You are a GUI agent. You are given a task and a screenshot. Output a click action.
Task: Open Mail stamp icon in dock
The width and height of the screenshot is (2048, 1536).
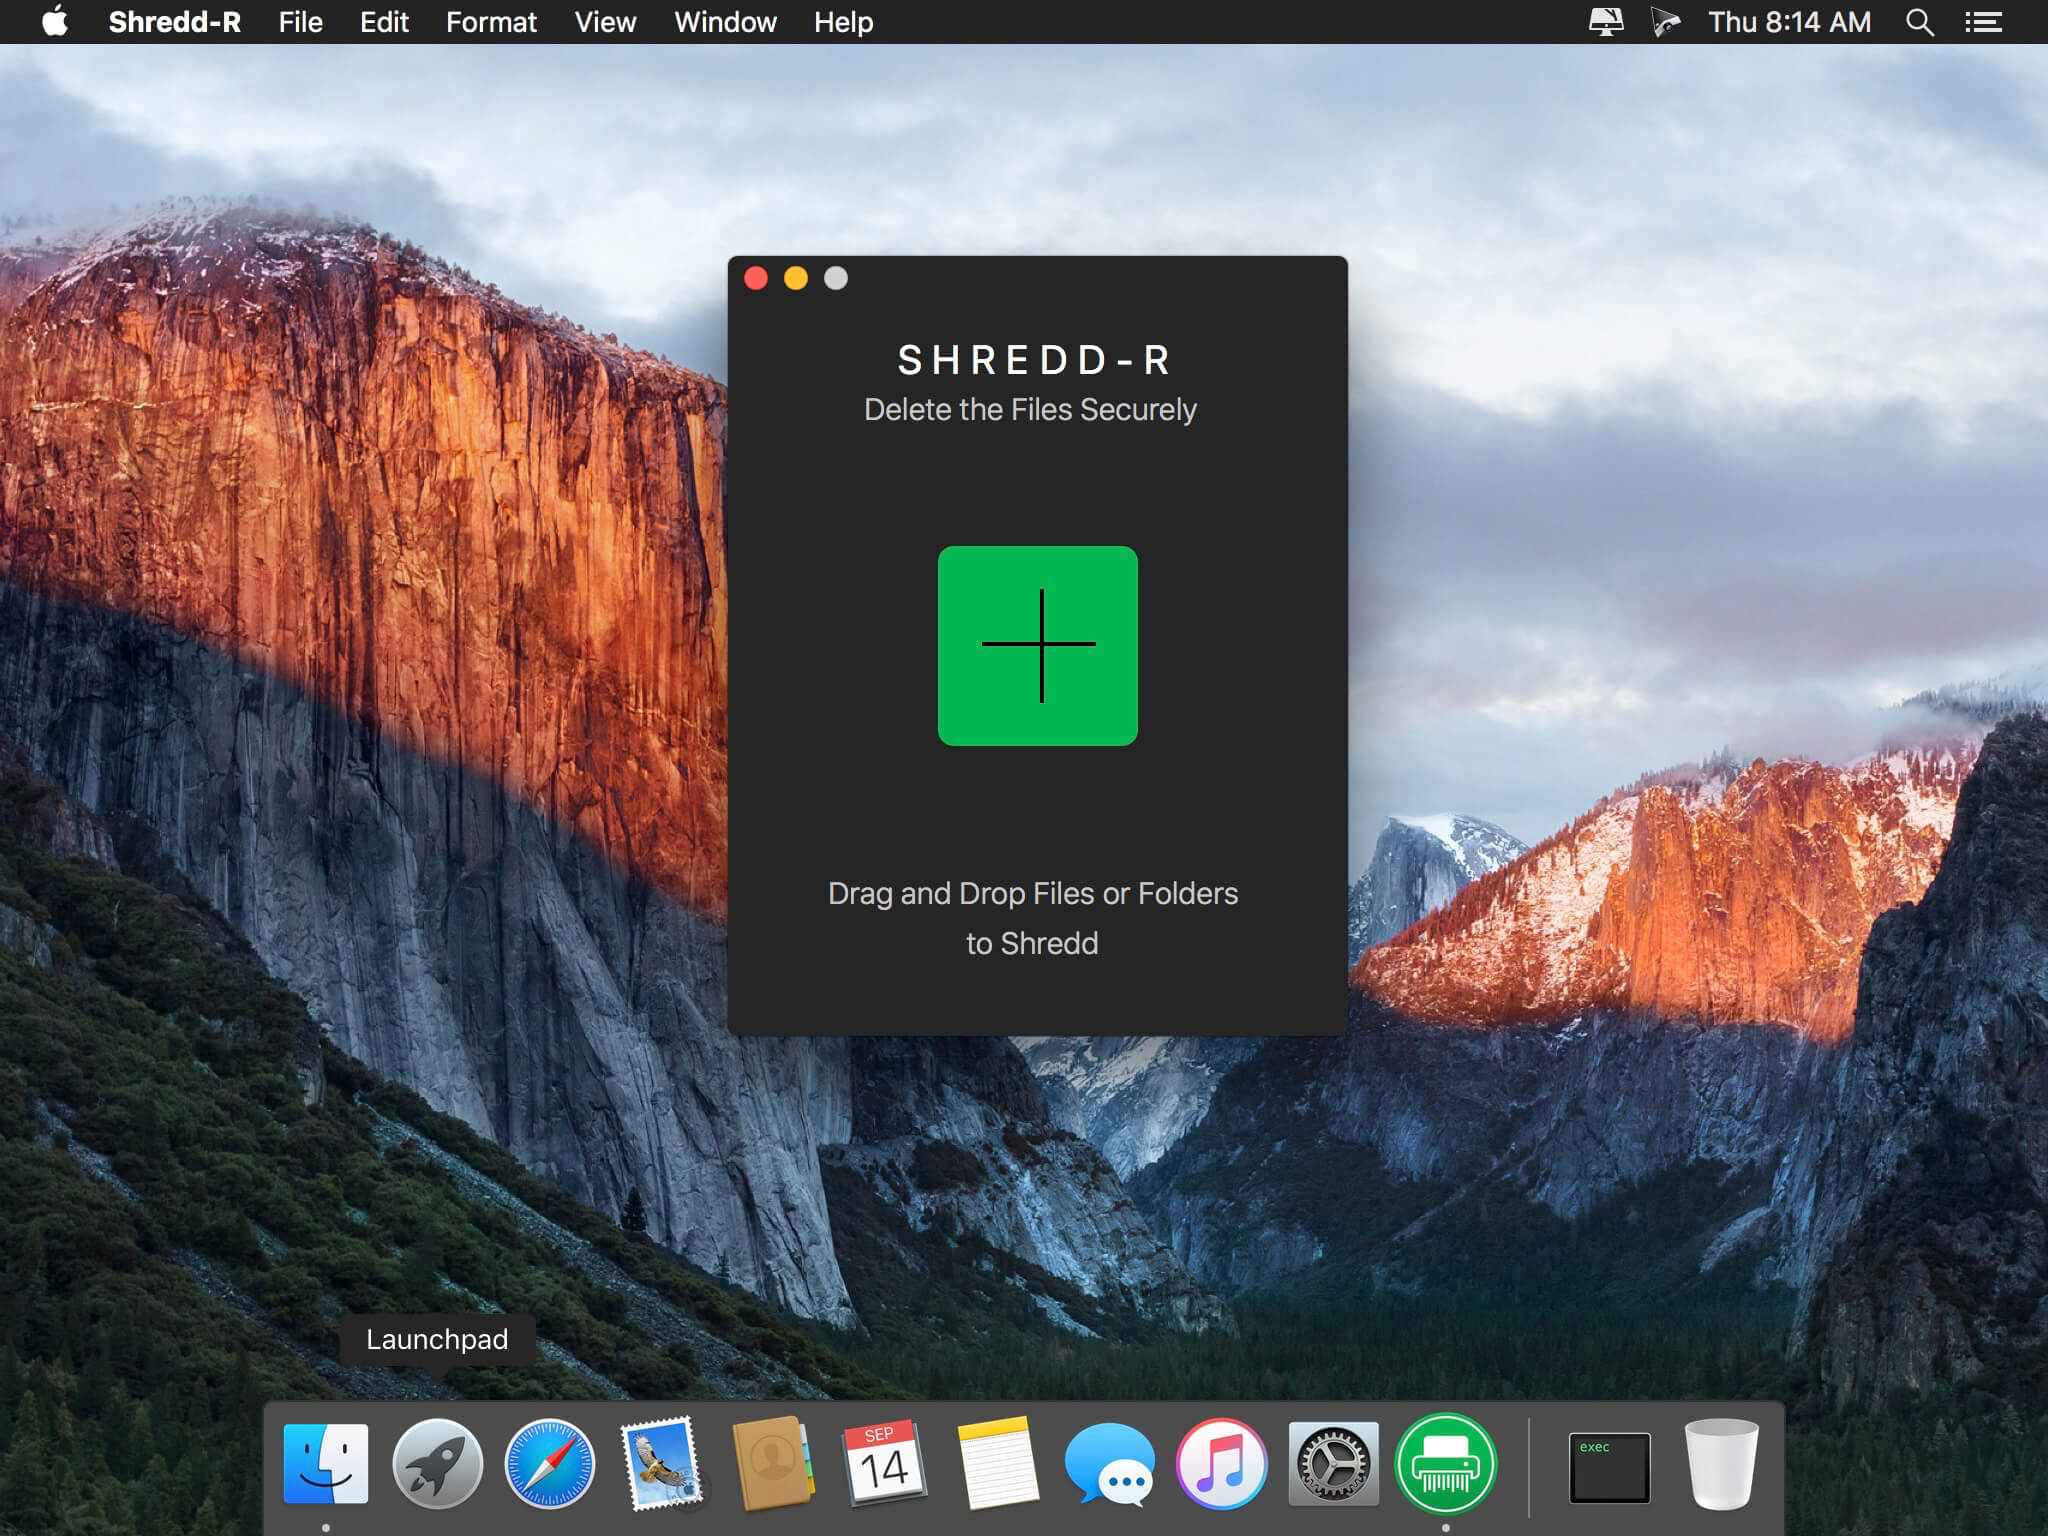pos(661,1464)
